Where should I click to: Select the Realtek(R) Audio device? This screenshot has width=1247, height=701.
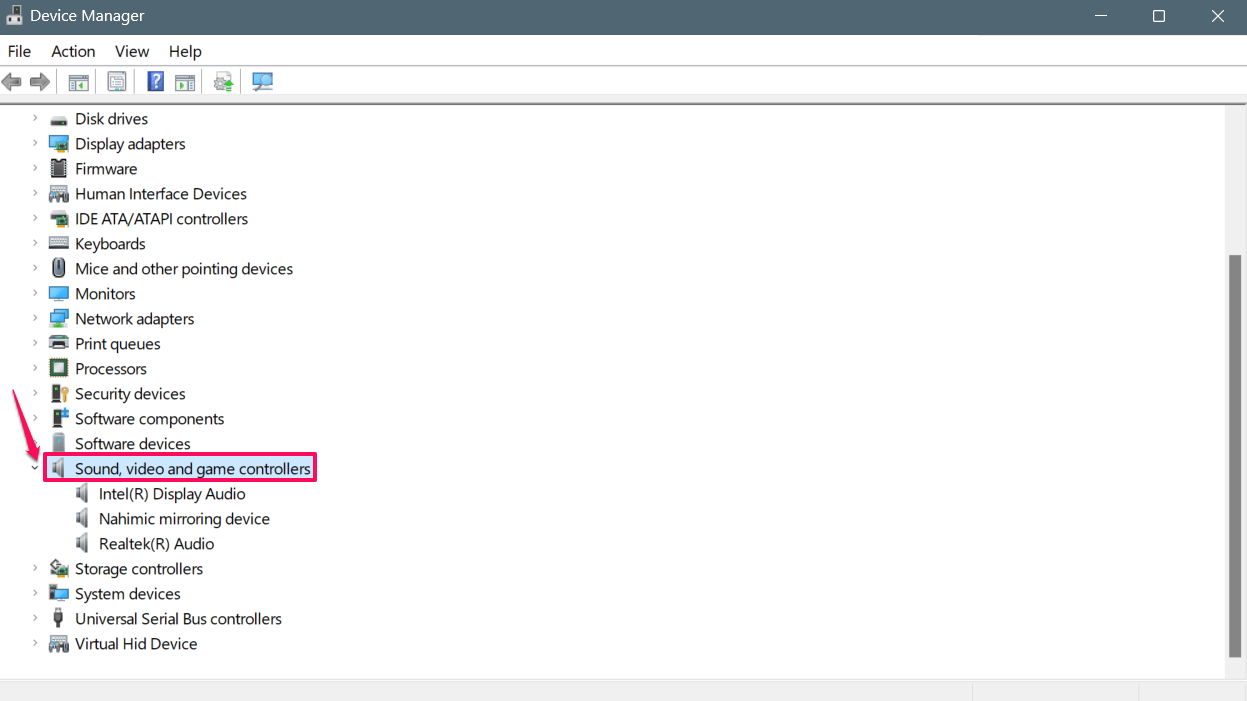tap(156, 544)
